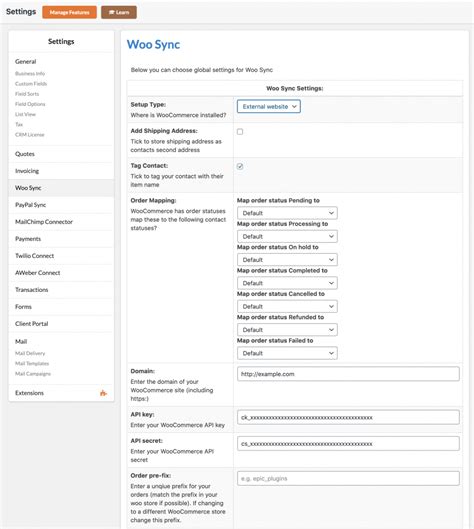Open Custom Fields settings
This screenshot has height=529, width=474.
31,84
